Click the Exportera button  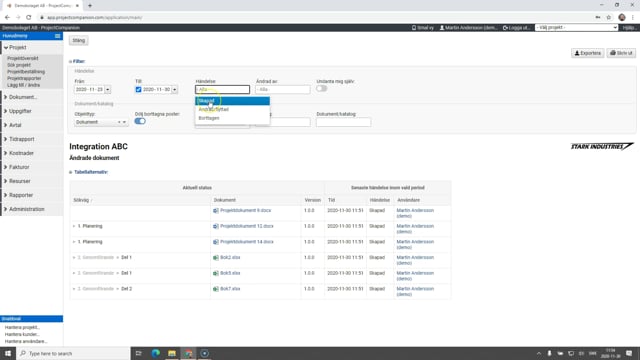point(587,53)
